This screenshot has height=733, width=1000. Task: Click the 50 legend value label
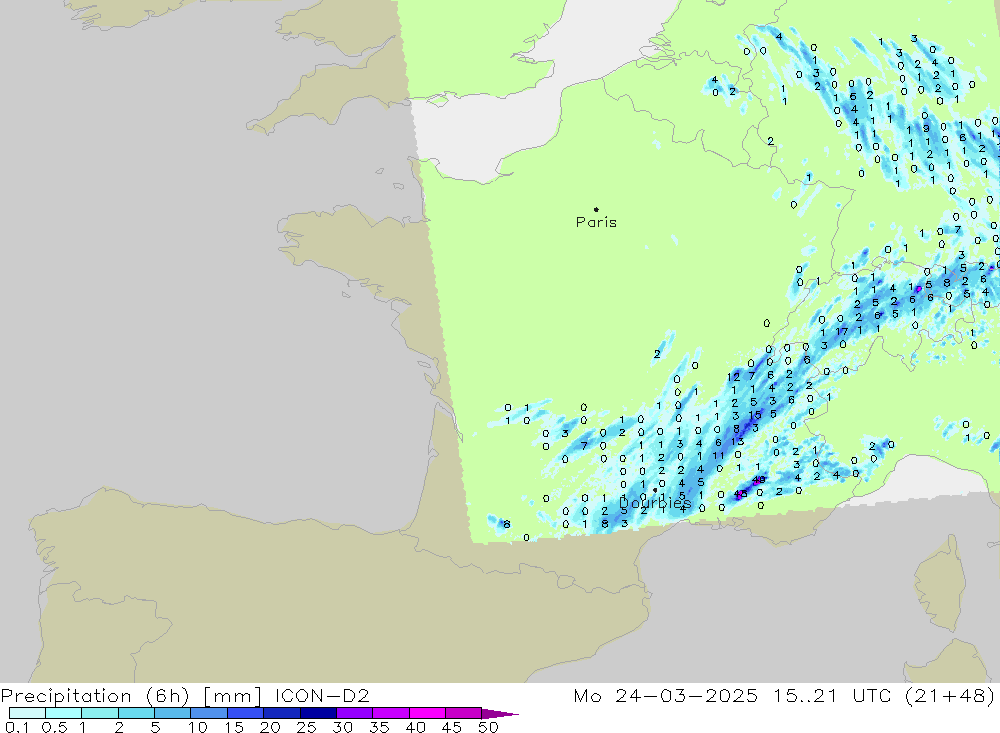pyautogui.click(x=488, y=727)
